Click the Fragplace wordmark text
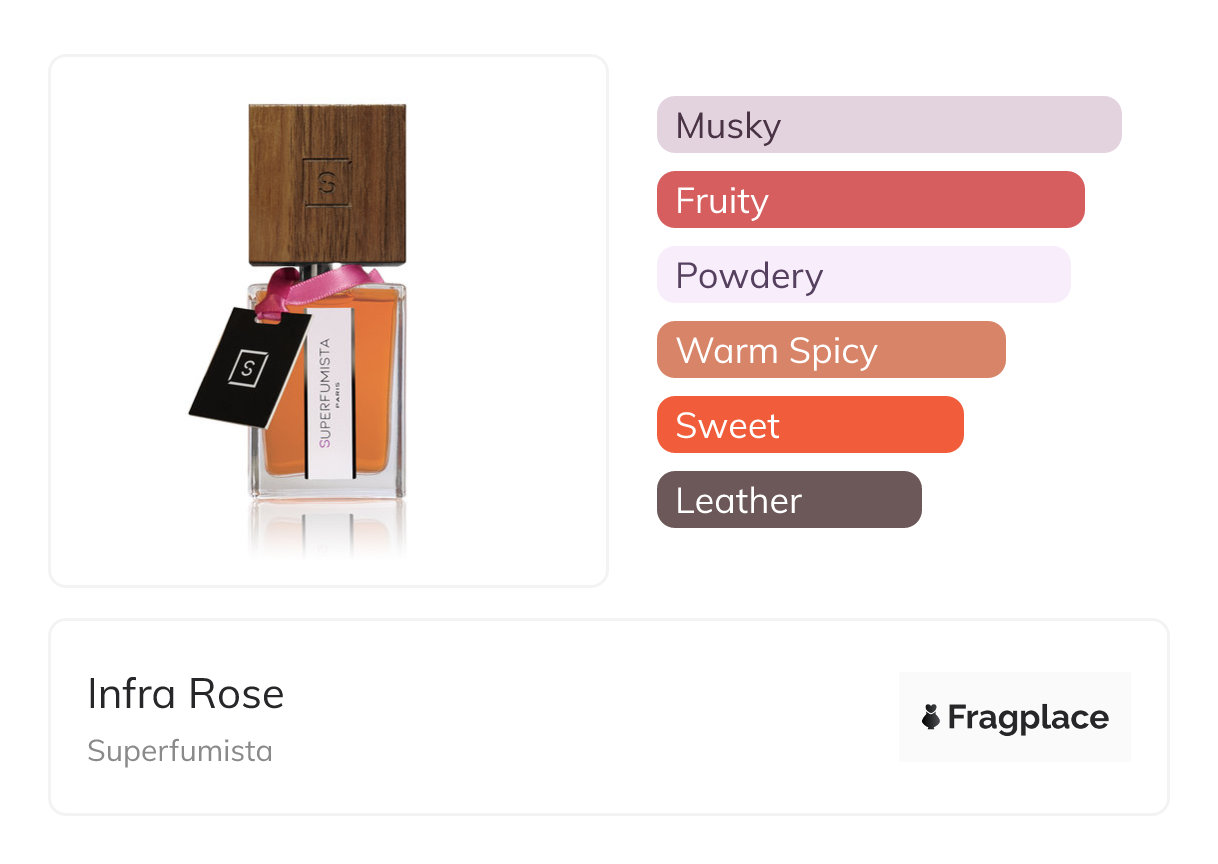Viewport: 1218px width, 864px height. 1028,717
